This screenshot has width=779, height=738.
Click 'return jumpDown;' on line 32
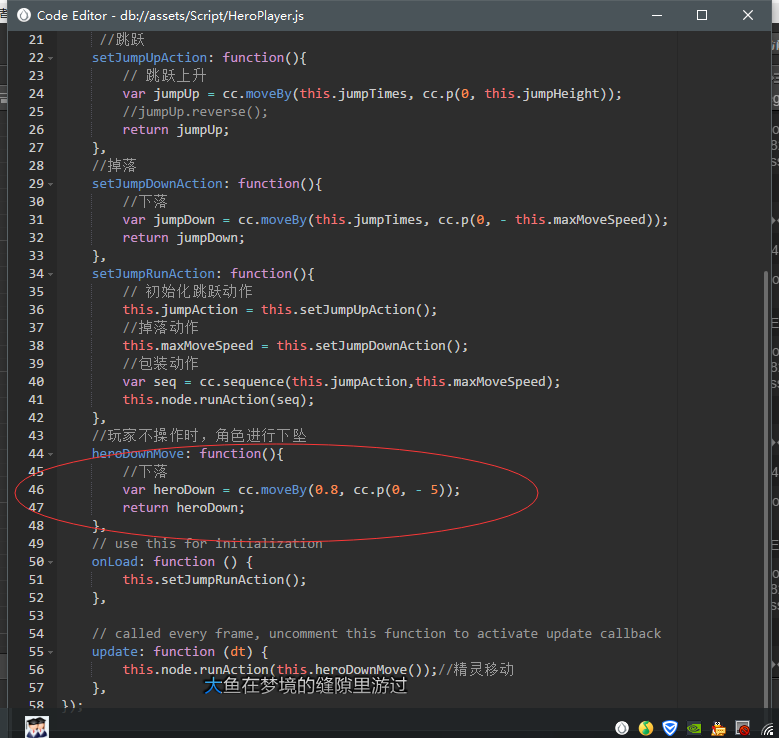[184, 238]
